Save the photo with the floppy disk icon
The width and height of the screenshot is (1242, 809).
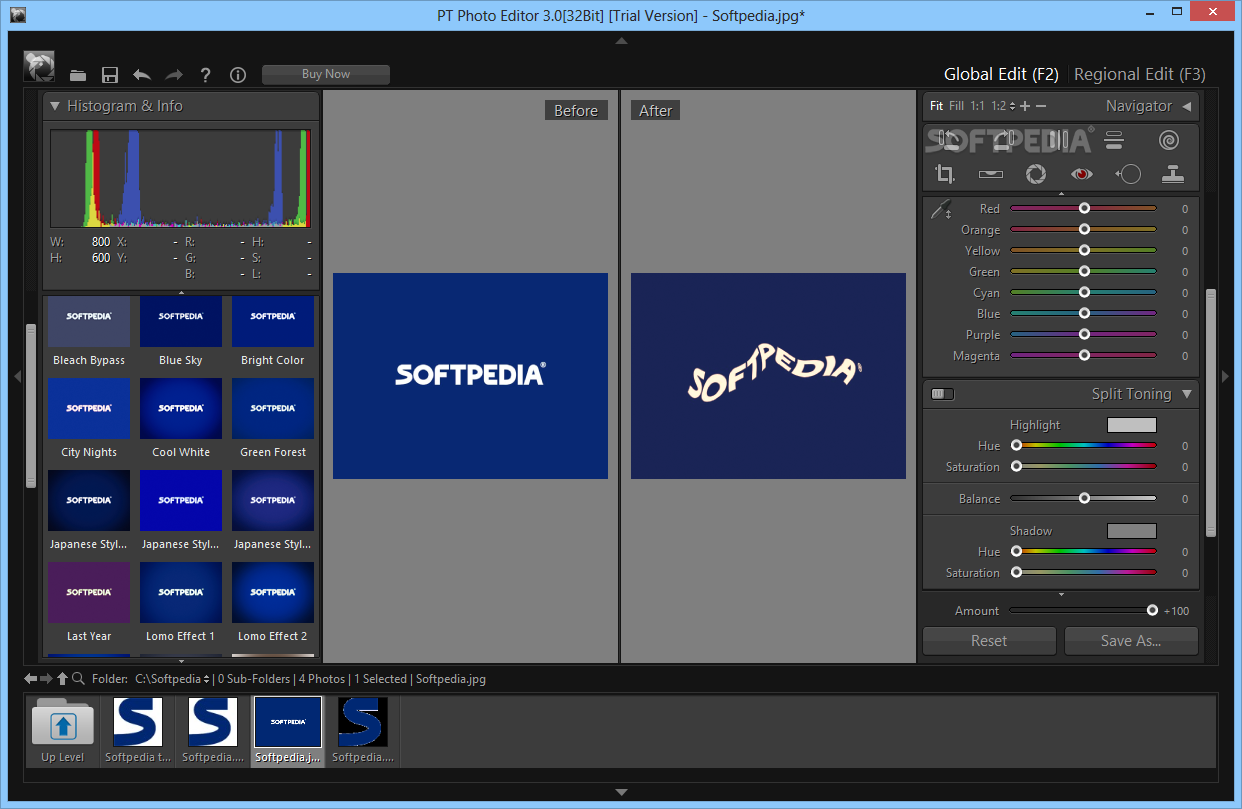pyautogui.click(x=110, y=75)
